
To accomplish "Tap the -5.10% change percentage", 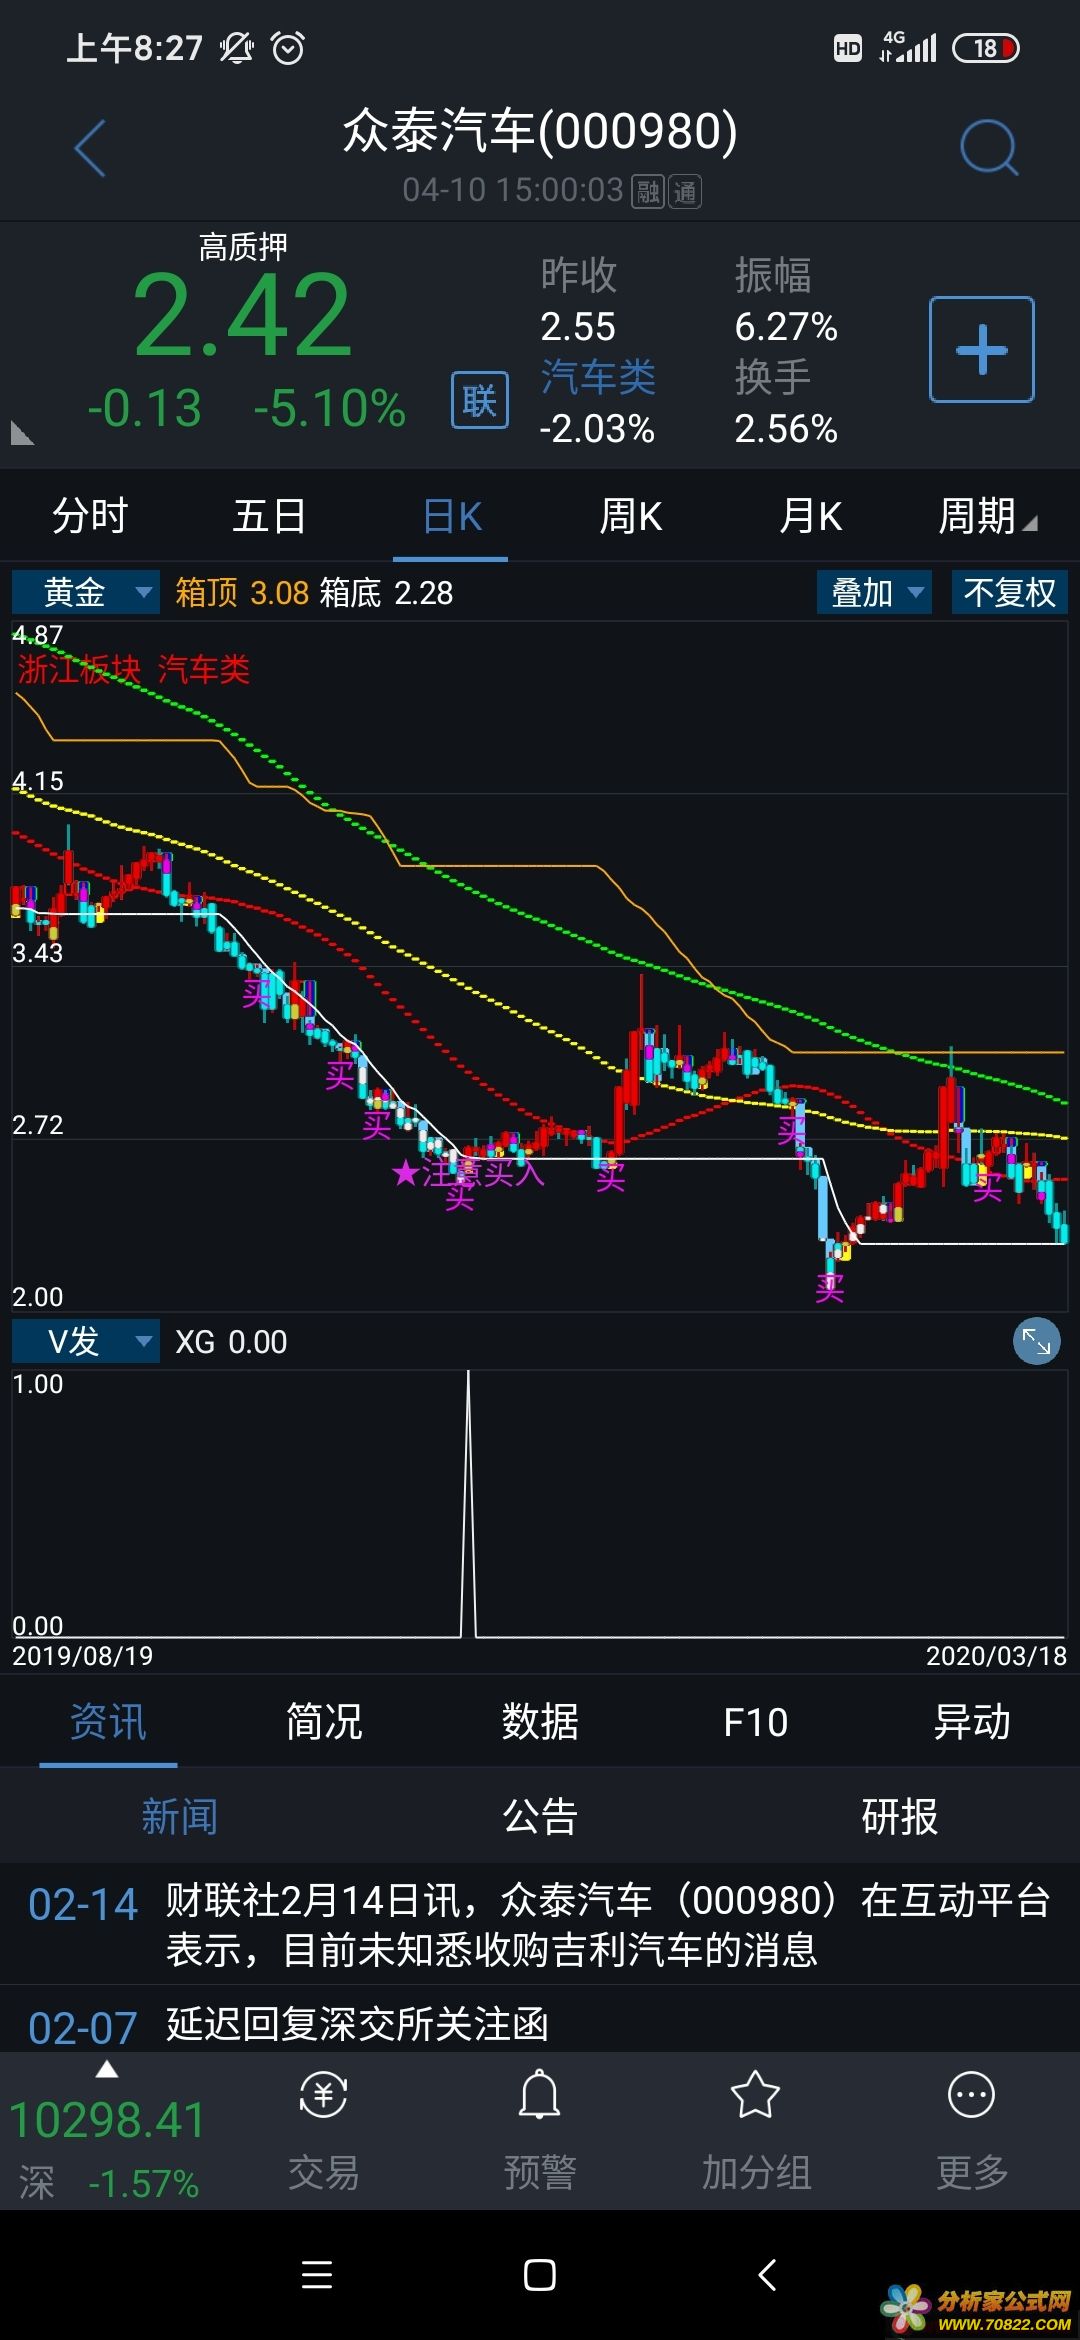I will (x=330, y=409).
